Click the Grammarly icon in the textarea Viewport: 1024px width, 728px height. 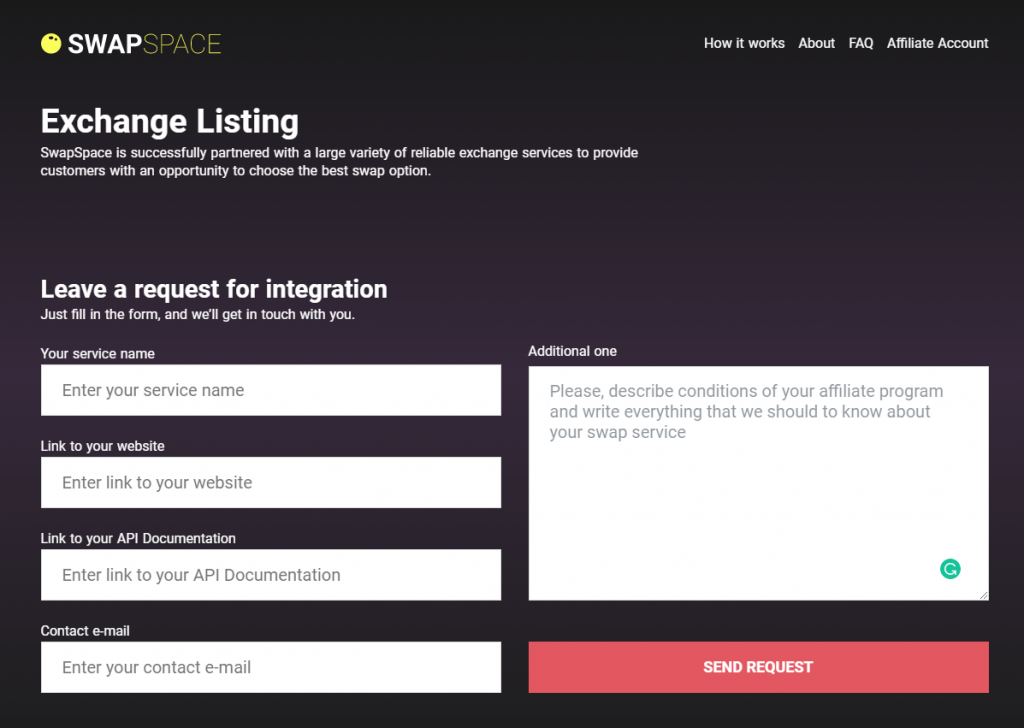(x=950, y=569)
